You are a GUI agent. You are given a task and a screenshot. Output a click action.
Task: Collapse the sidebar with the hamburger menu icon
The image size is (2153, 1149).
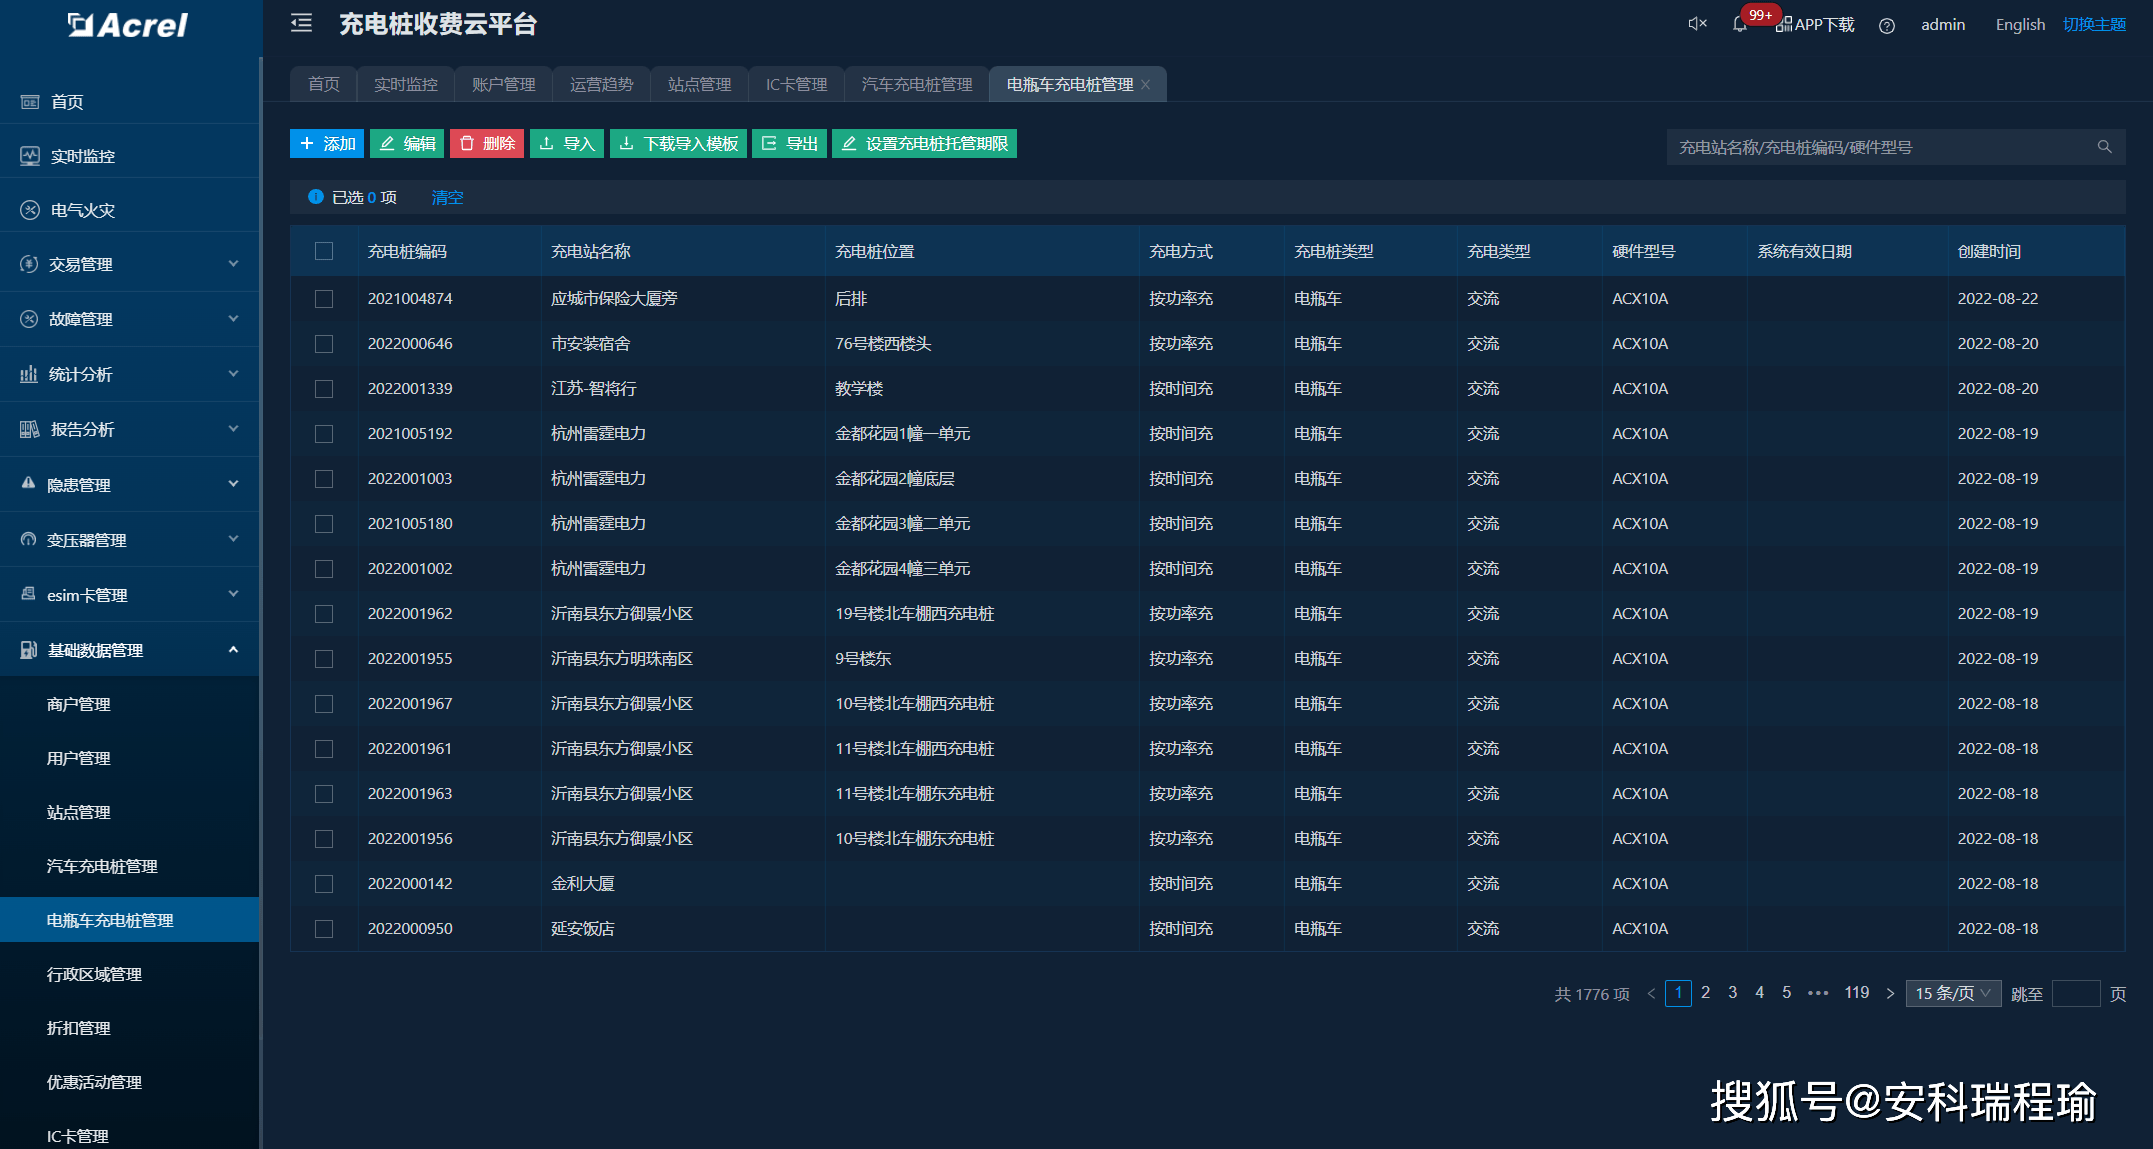(301, 23)
